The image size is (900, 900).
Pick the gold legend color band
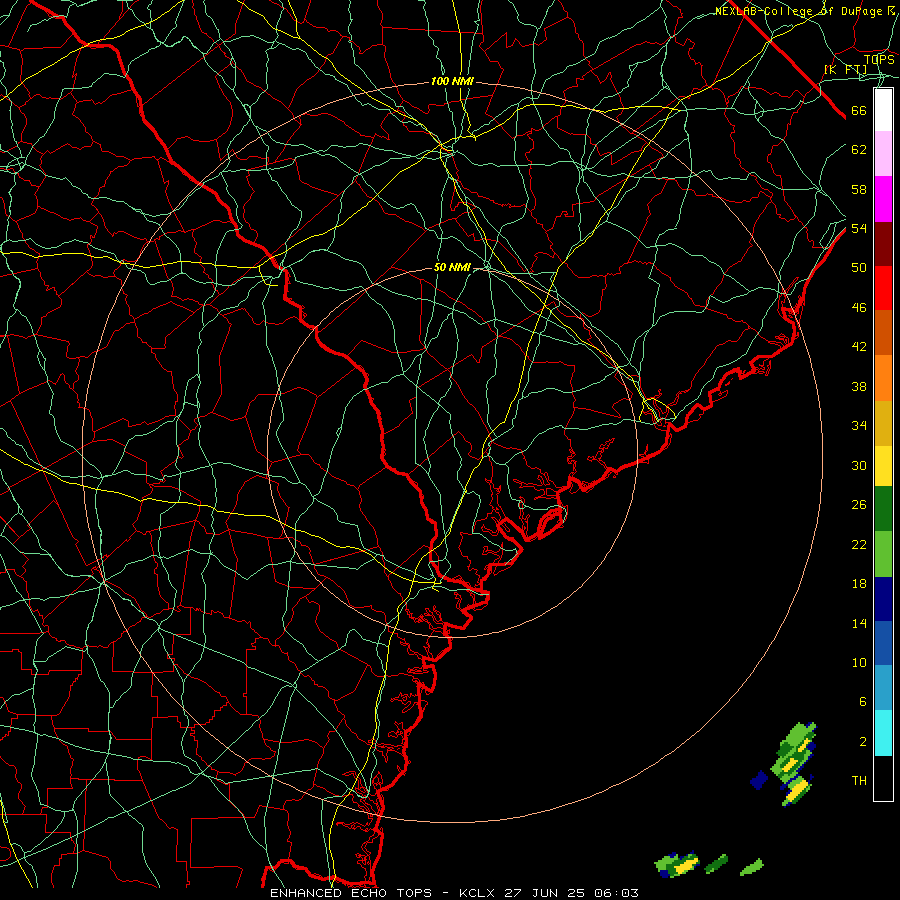point(883,423)
